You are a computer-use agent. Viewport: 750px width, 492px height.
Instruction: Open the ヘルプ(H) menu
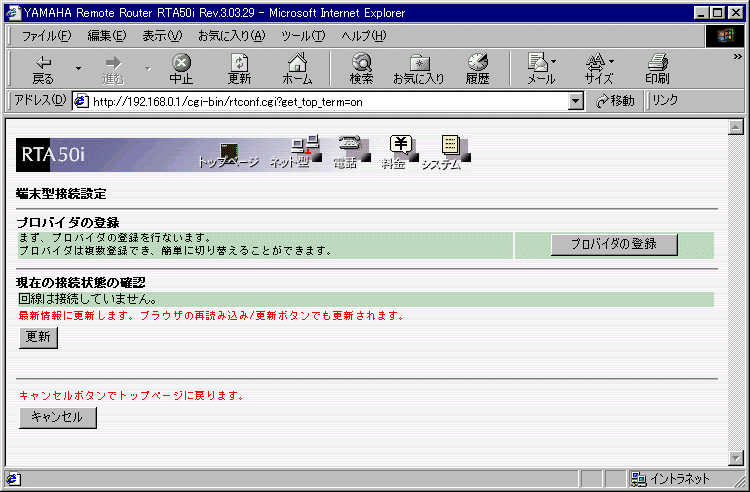pyautogui.click(x=364, y=36)
